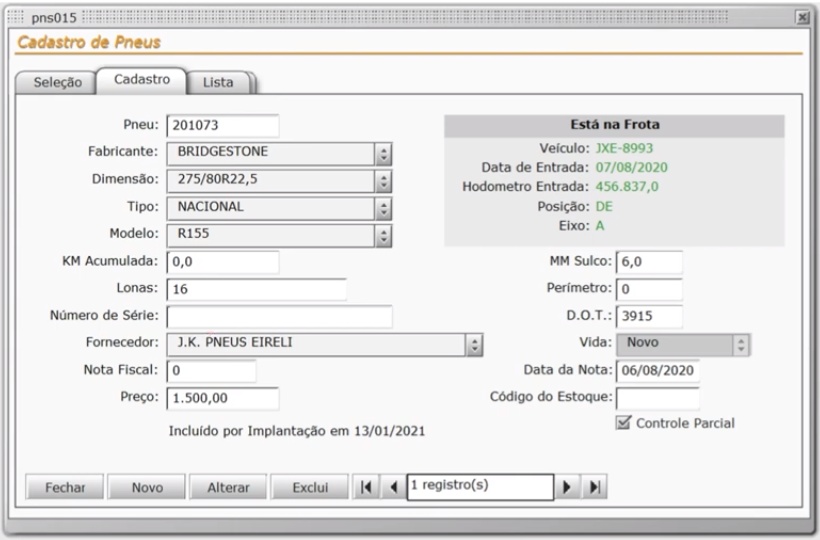
Task: Click the Pneu field with 201073
Action: (x=223, y=126)
